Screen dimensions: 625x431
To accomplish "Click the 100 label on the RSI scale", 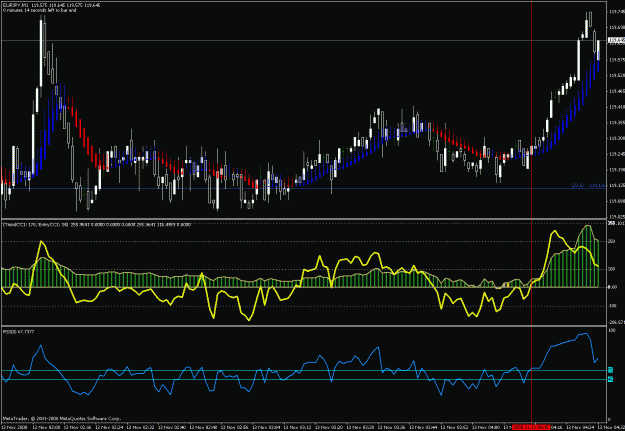I will [x=612, y=331].
